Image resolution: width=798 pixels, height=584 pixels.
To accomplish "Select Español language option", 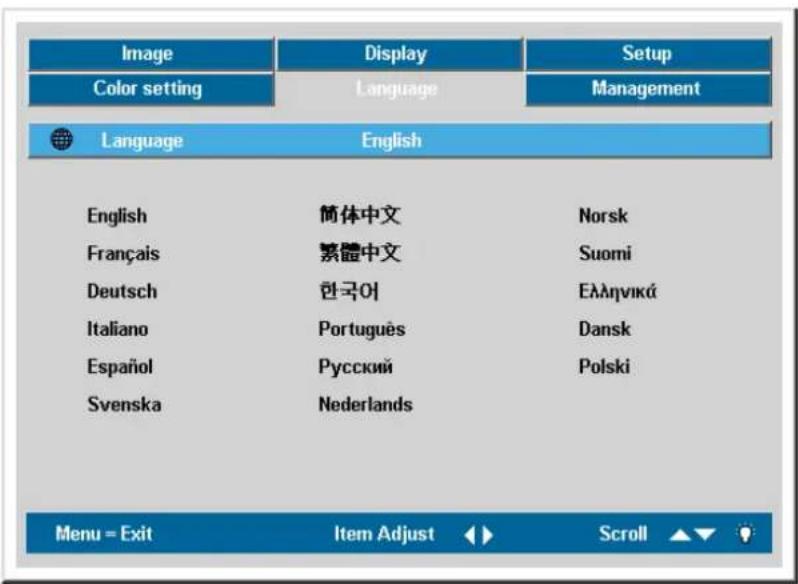I will point(120,367).
